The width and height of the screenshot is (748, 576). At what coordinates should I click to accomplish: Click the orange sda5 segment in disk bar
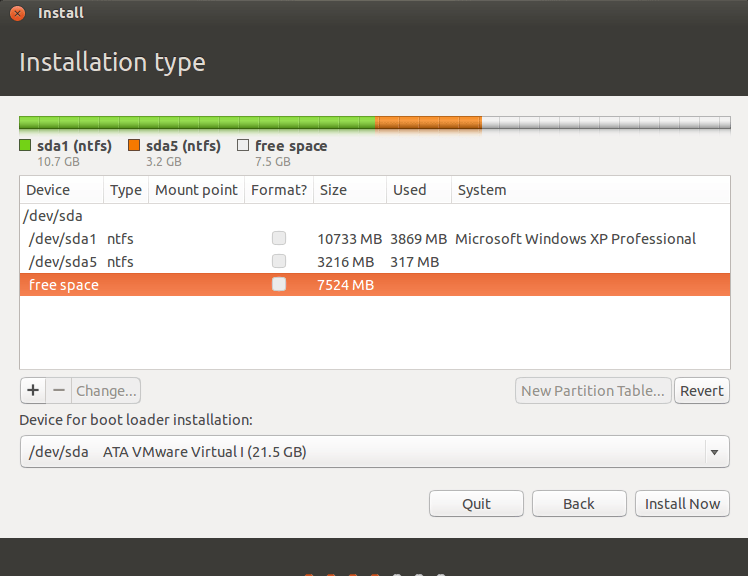428,123
